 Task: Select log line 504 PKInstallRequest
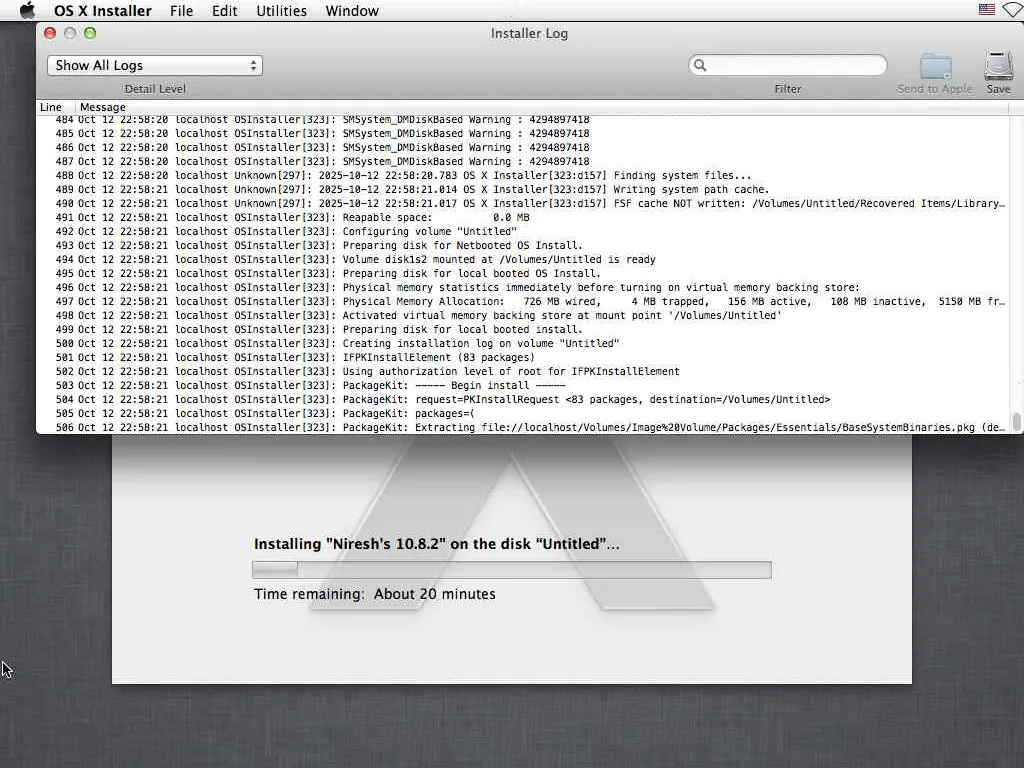tap(522, 400)
